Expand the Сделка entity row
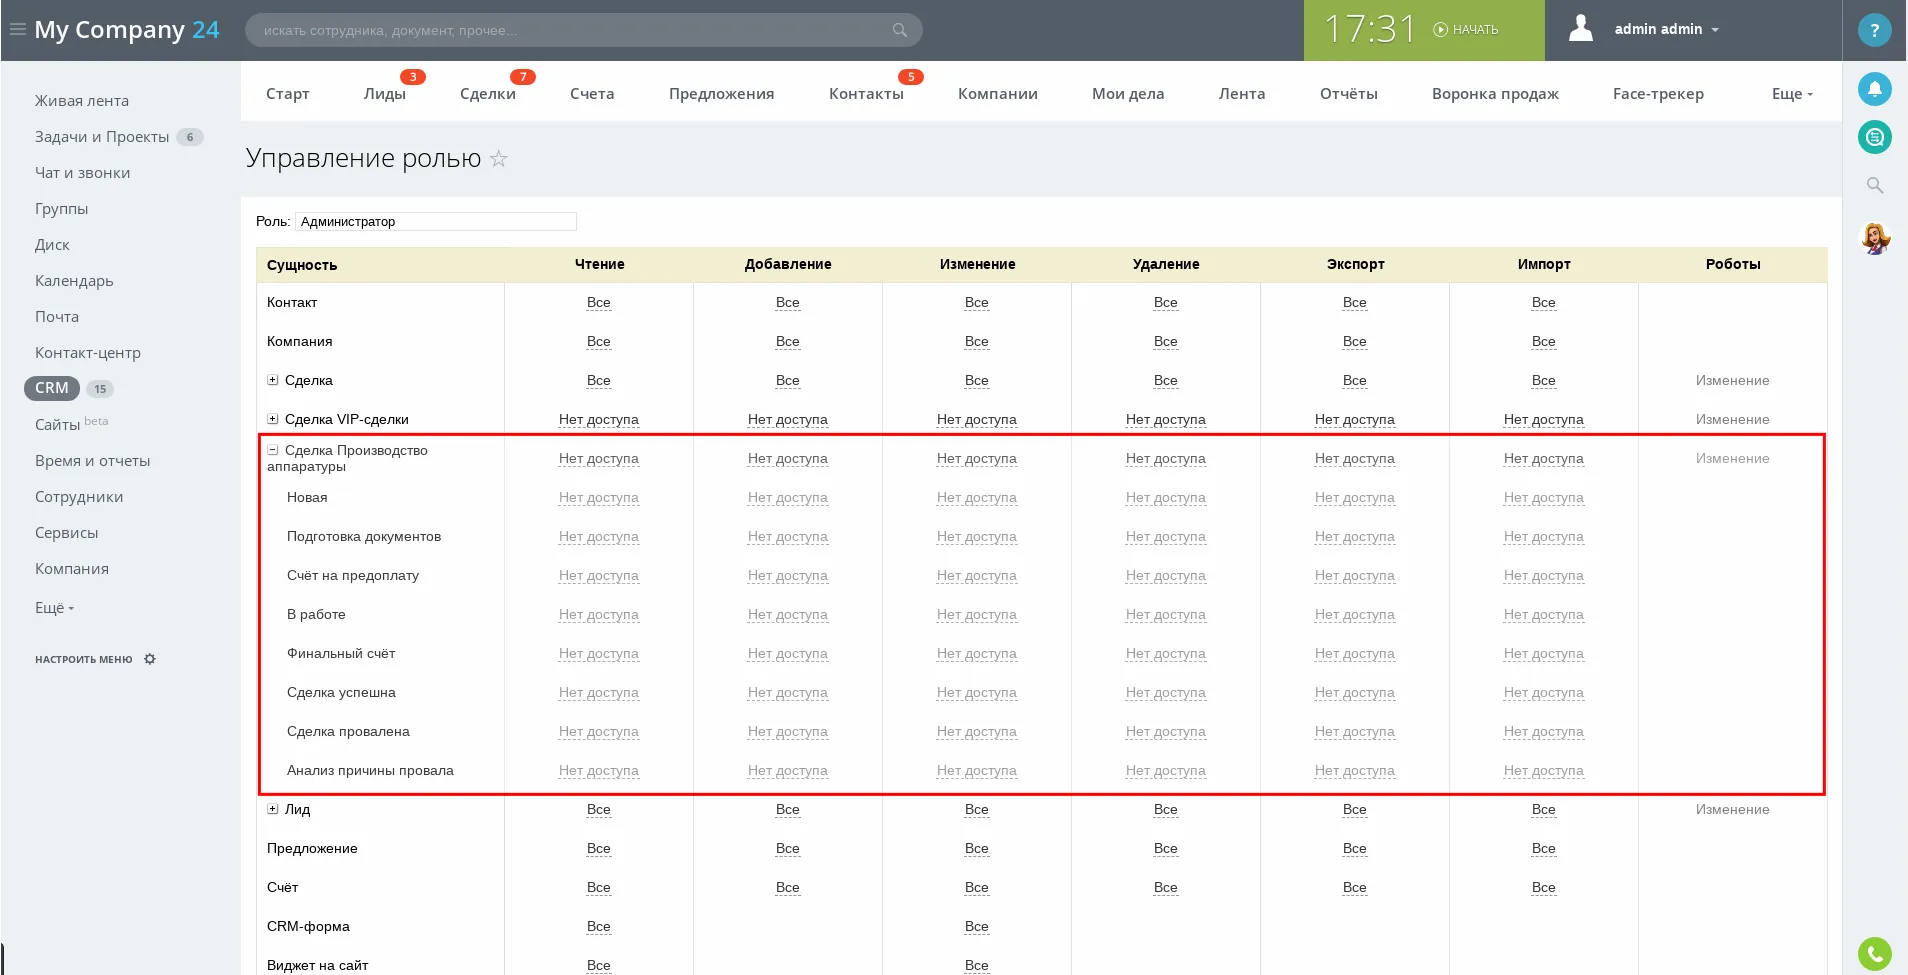Screen dimensions: 1908x975 click(273, 380)
